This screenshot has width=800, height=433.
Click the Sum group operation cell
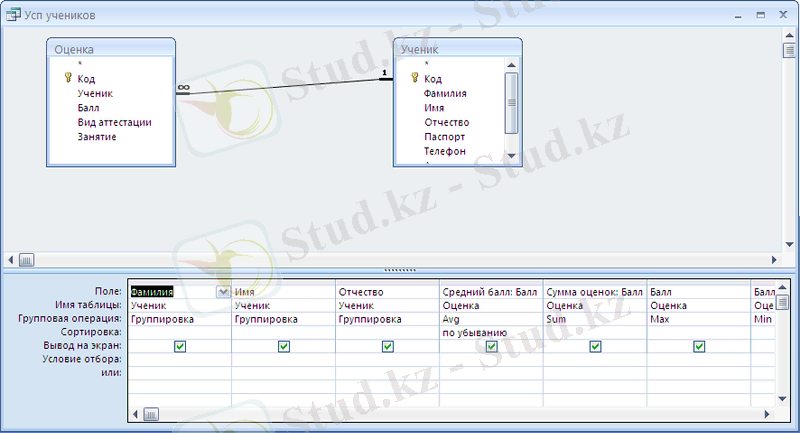[x=595, y=319]
